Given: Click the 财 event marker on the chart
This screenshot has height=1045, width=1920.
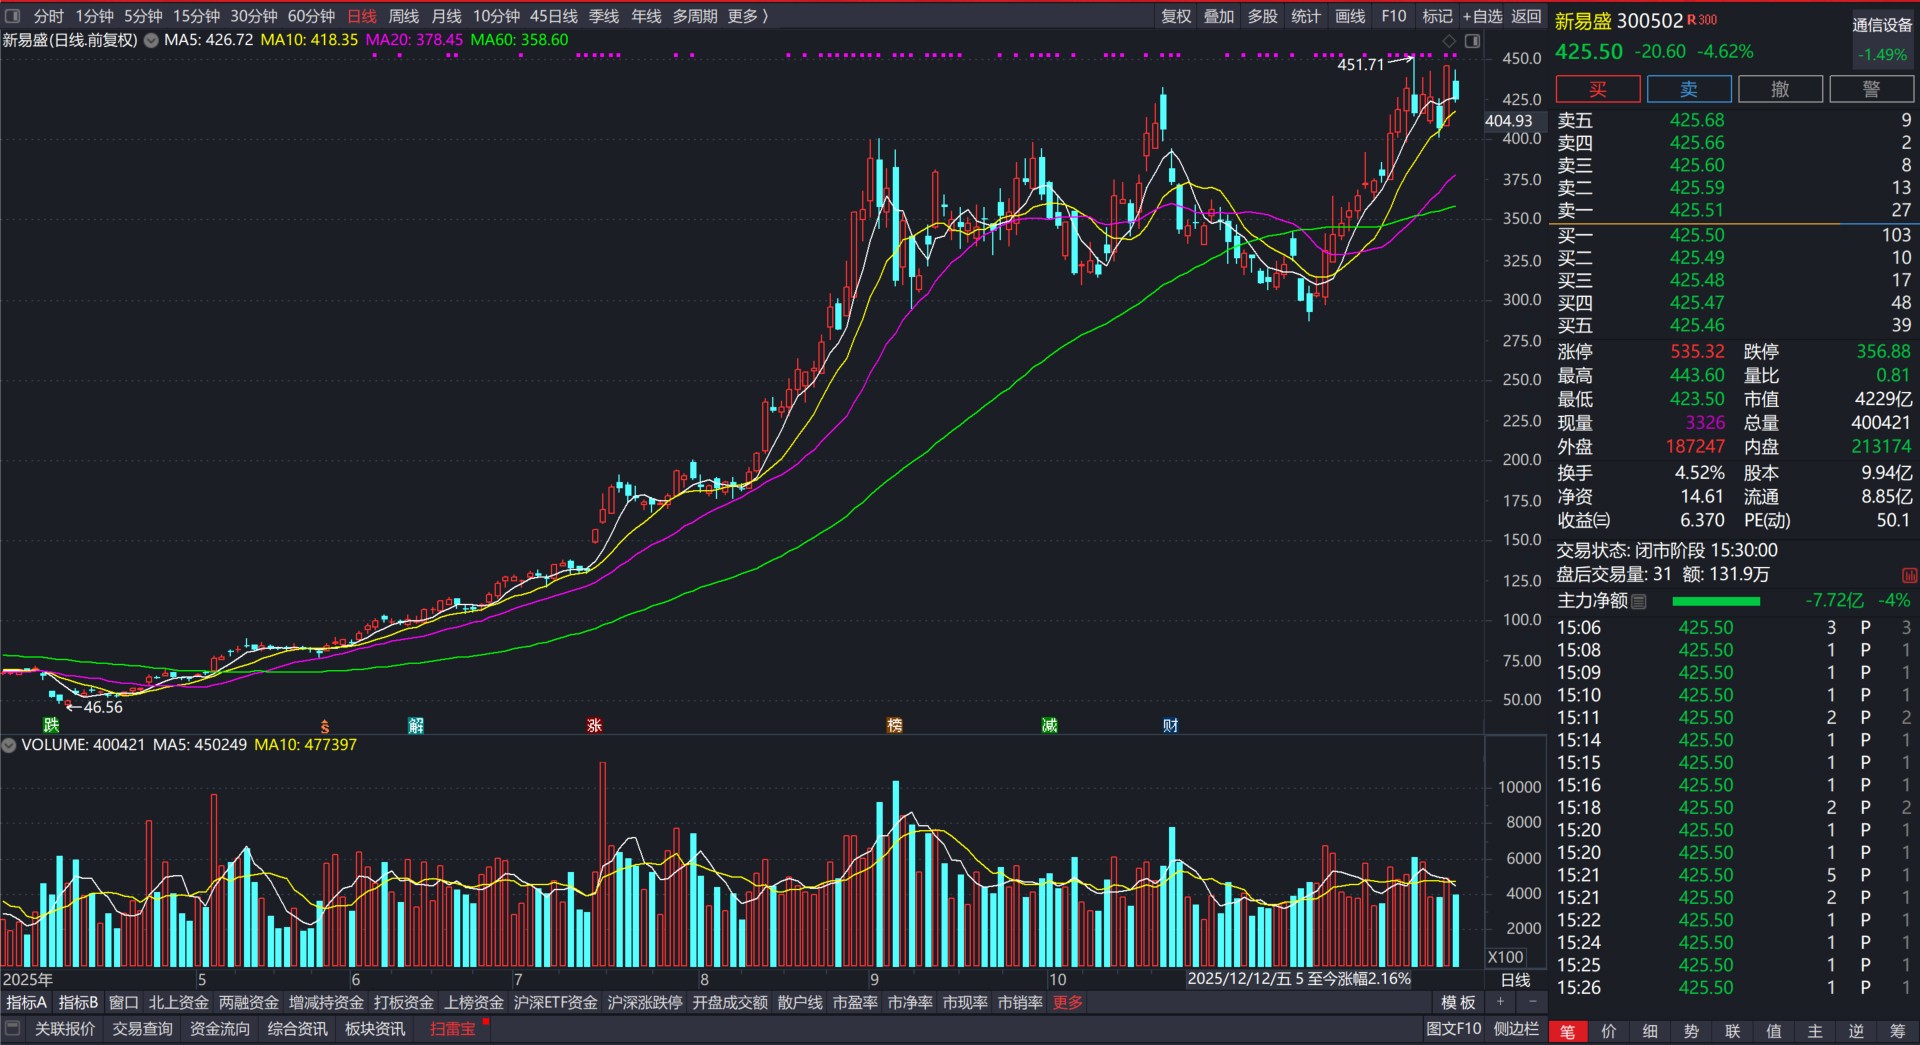Looking at the screenshot, I should click(1170, 725).
